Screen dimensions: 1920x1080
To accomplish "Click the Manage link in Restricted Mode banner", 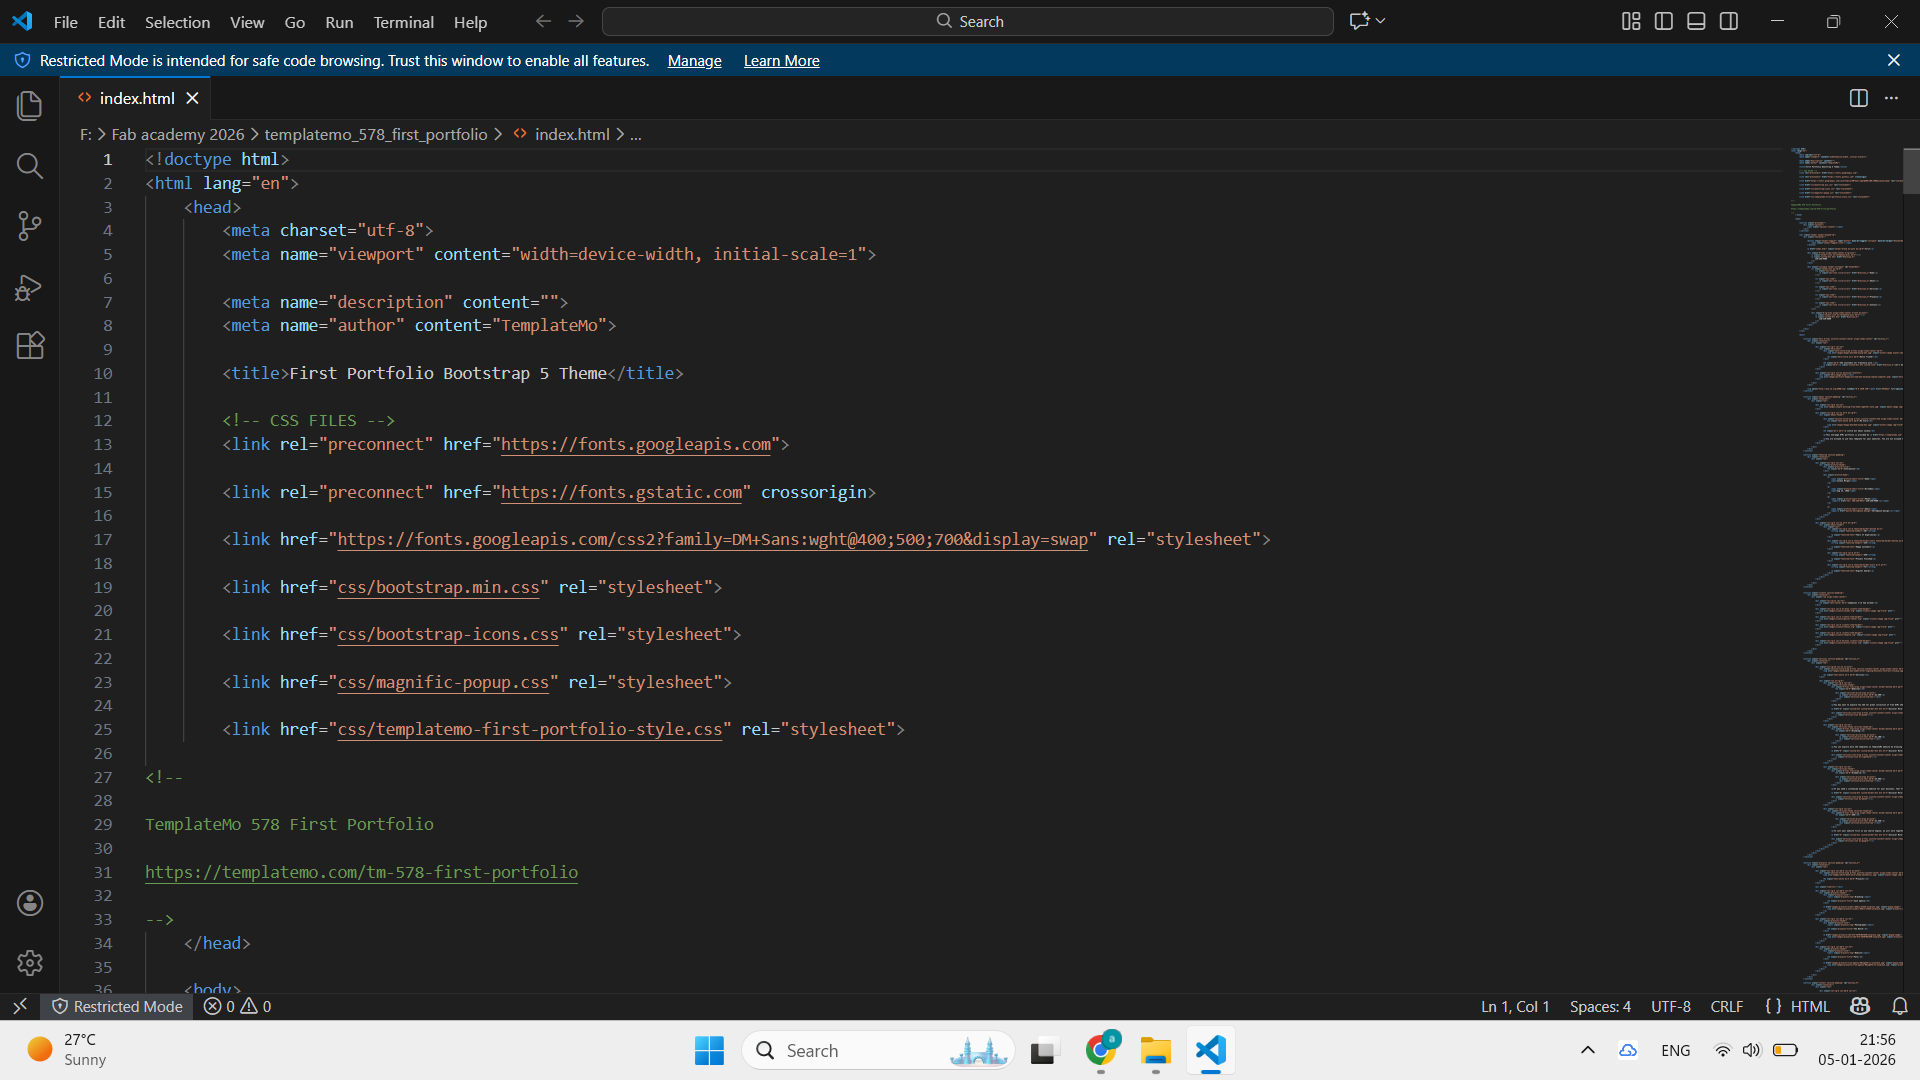I will click(x=694, y=61).
